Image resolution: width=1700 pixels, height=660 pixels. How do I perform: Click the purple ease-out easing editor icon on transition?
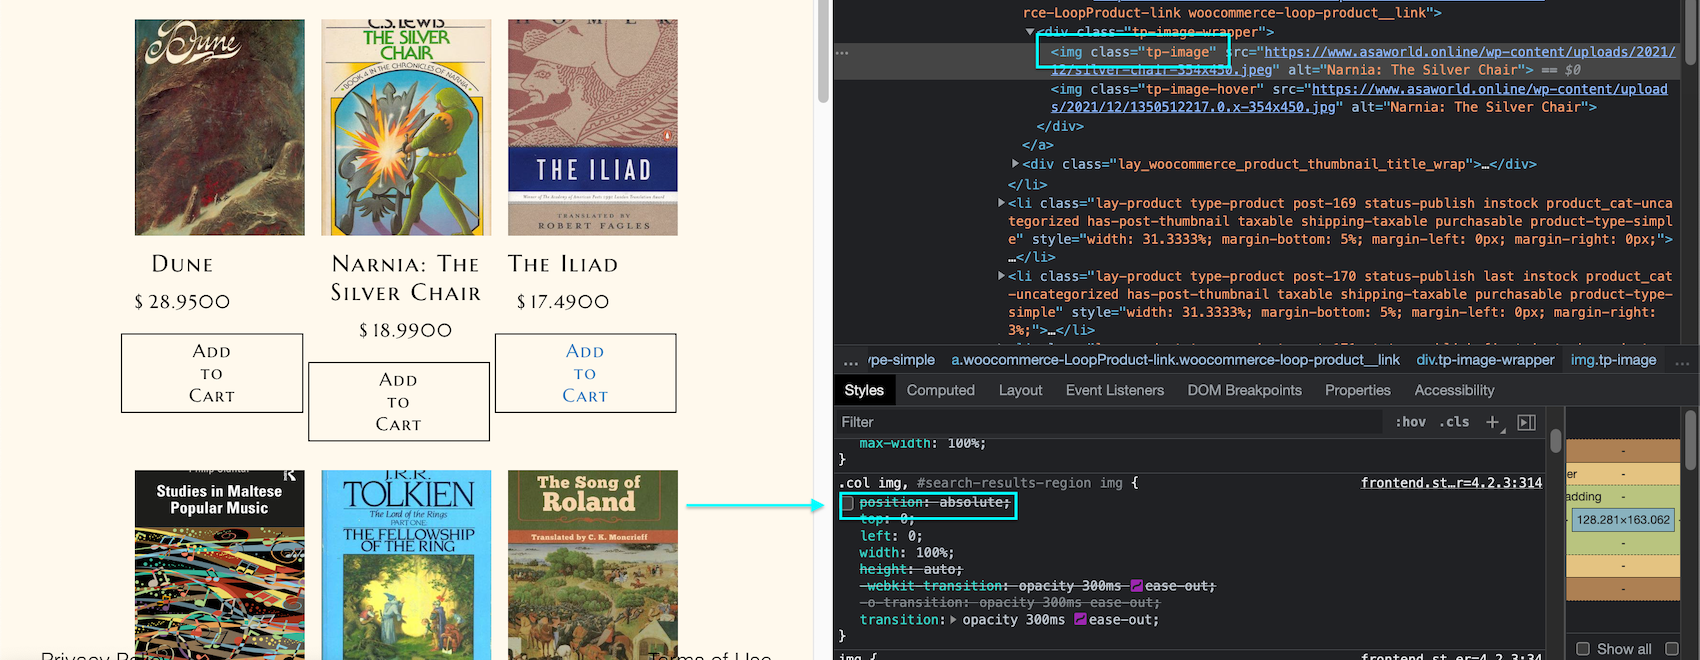pyautogui.click(x=1080, y=620)
